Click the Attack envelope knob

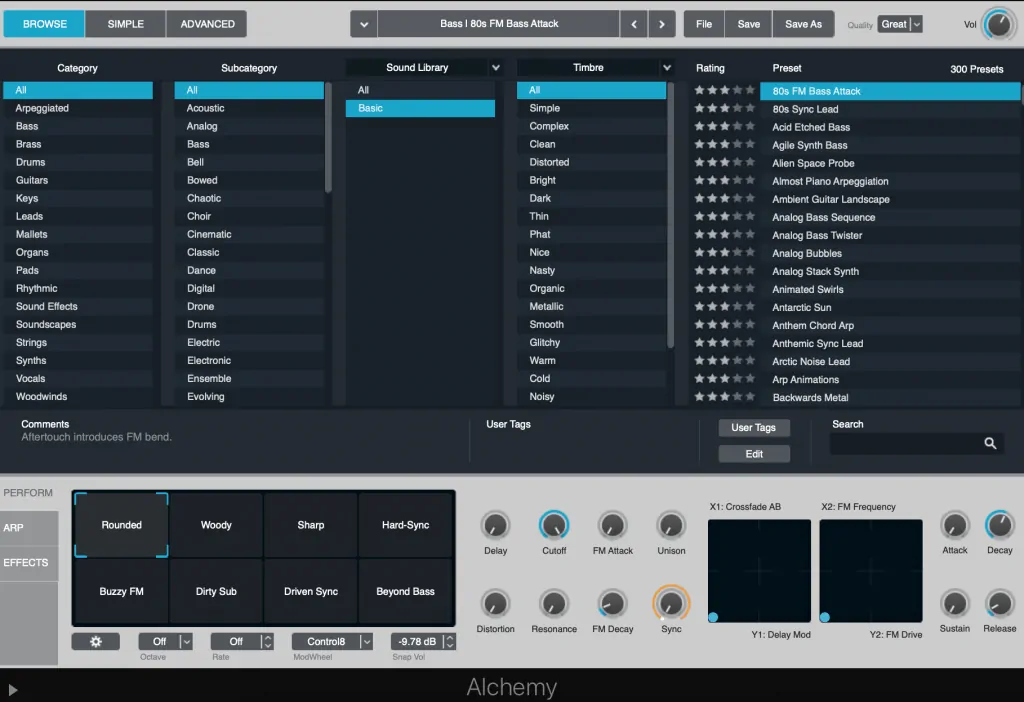(955, 526)
